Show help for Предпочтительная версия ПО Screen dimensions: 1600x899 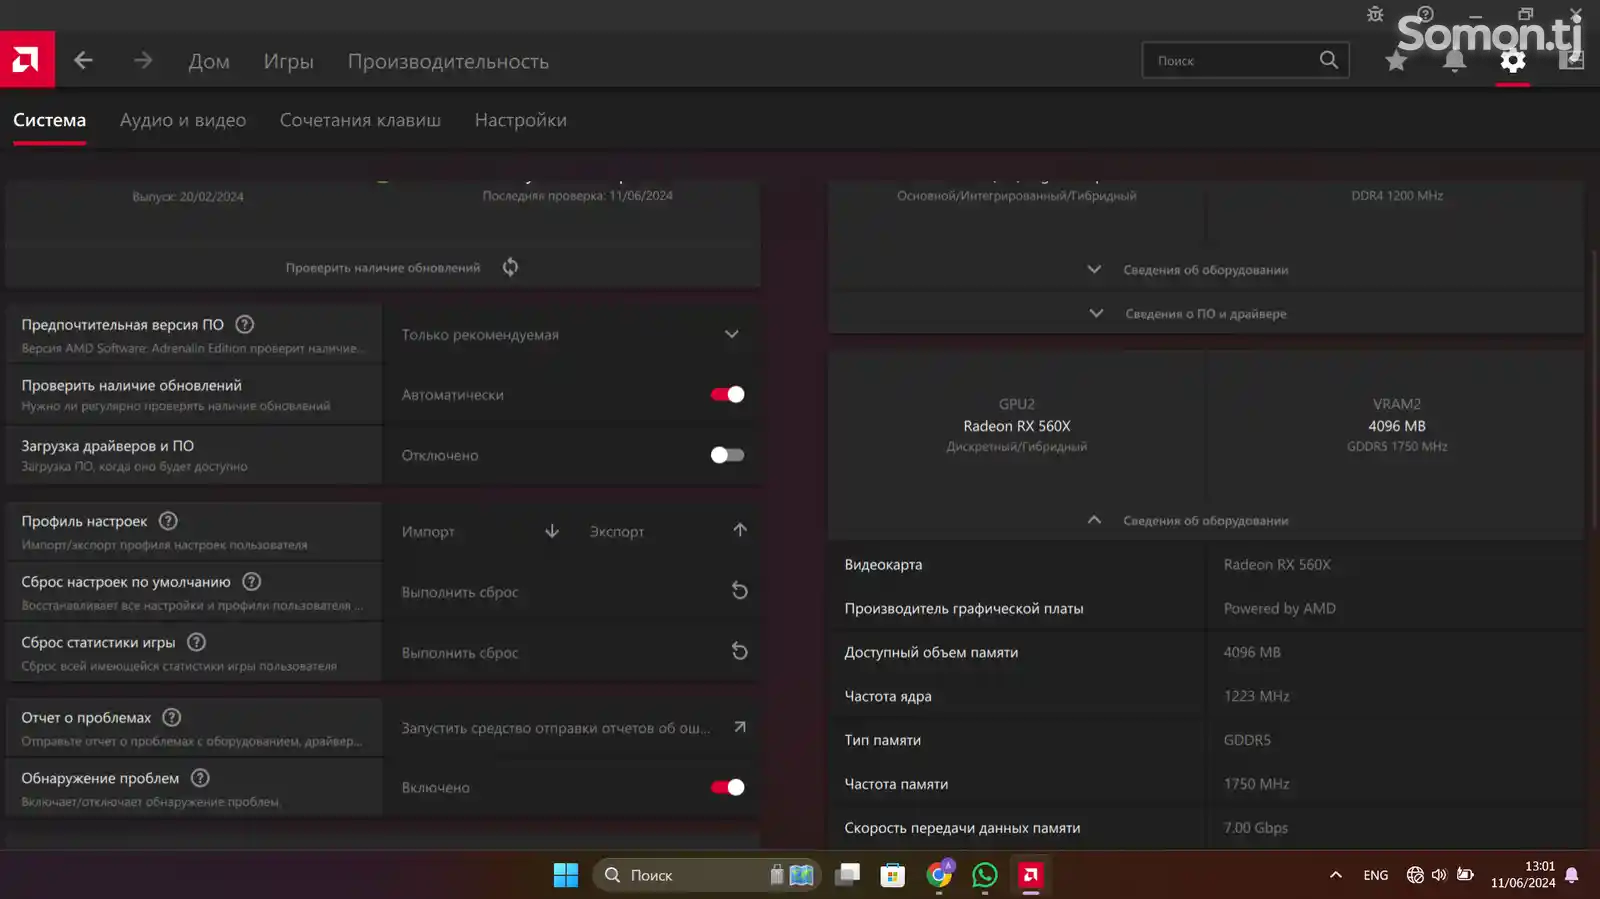[244, 324]
